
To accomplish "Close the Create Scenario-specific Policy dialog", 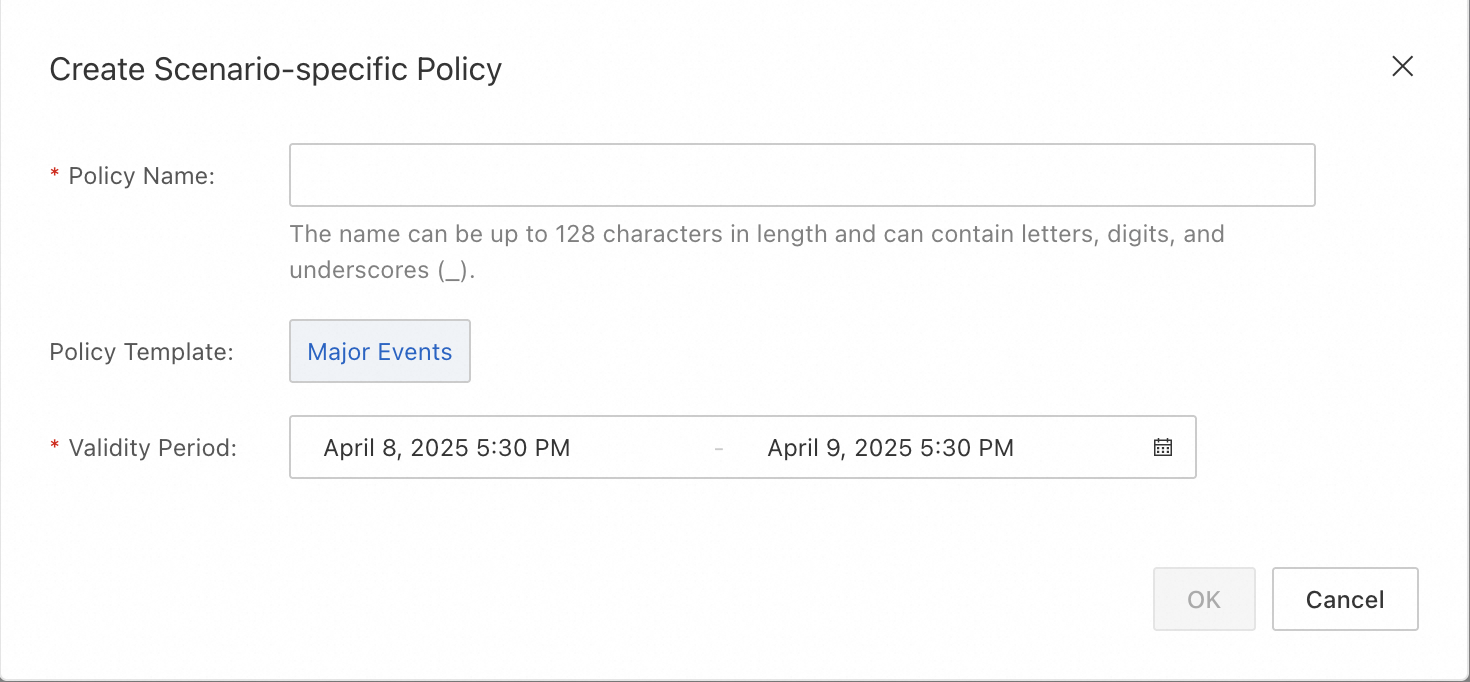I will pos(1402,67).
